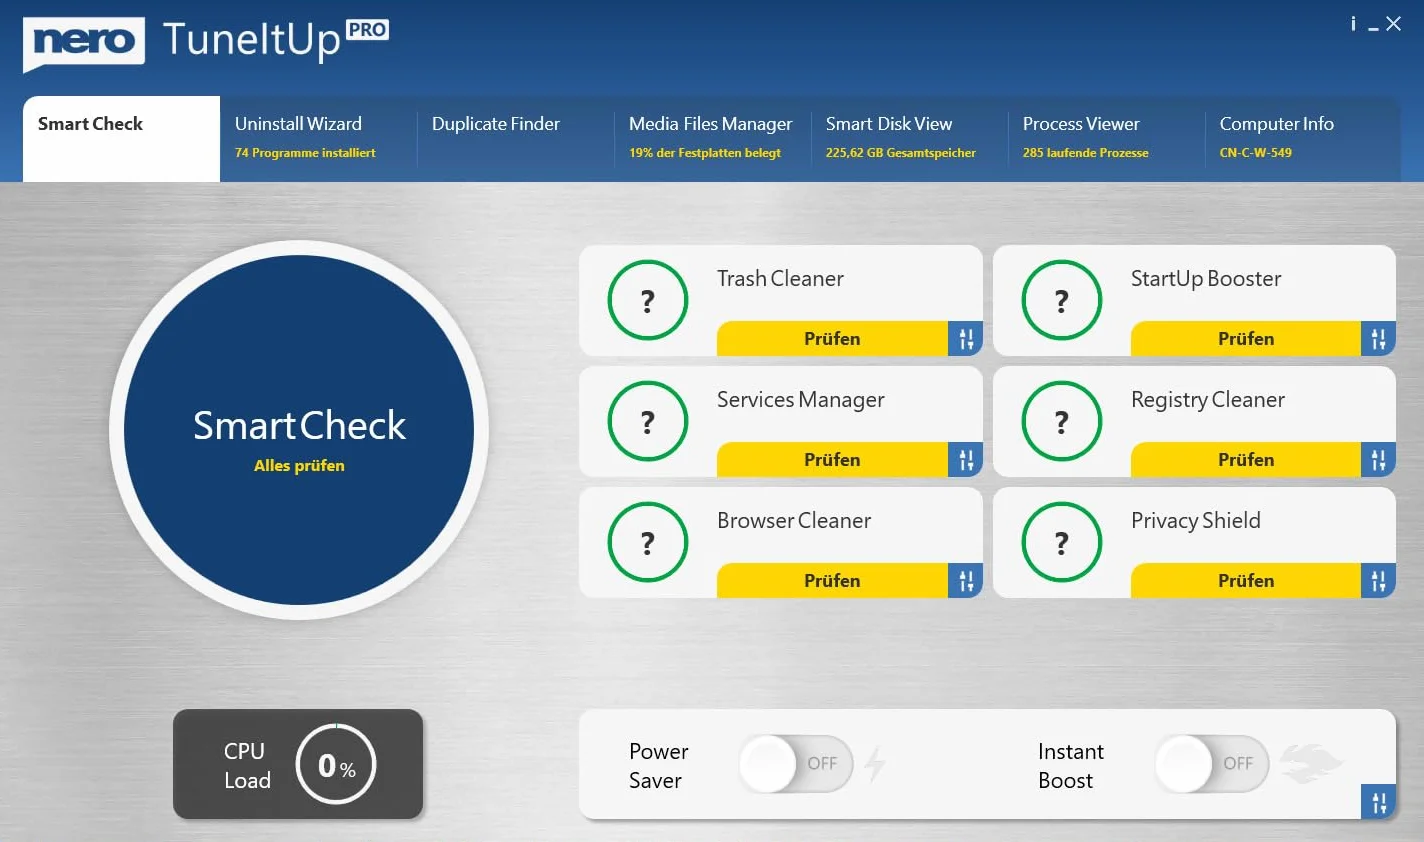
Task: Click the Registry Cleaner title text
Action: (x=1207, y=400)
